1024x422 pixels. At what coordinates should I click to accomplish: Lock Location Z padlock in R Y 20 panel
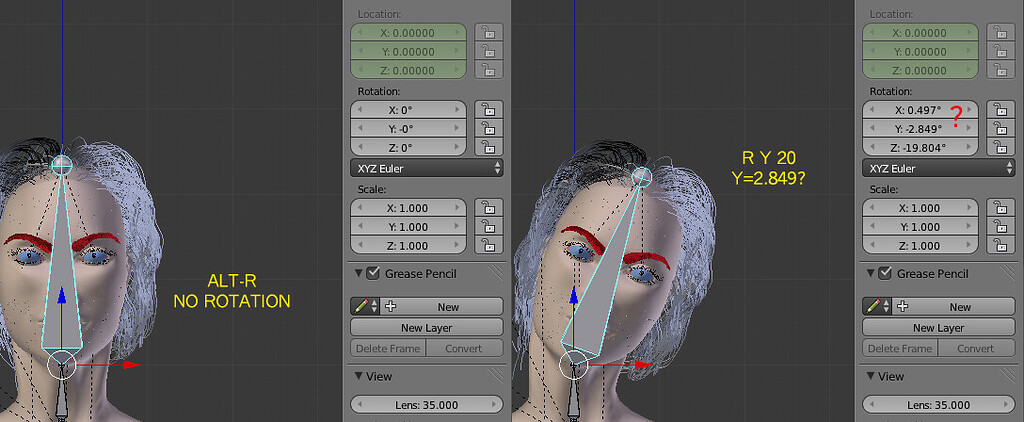(1000, 70)
